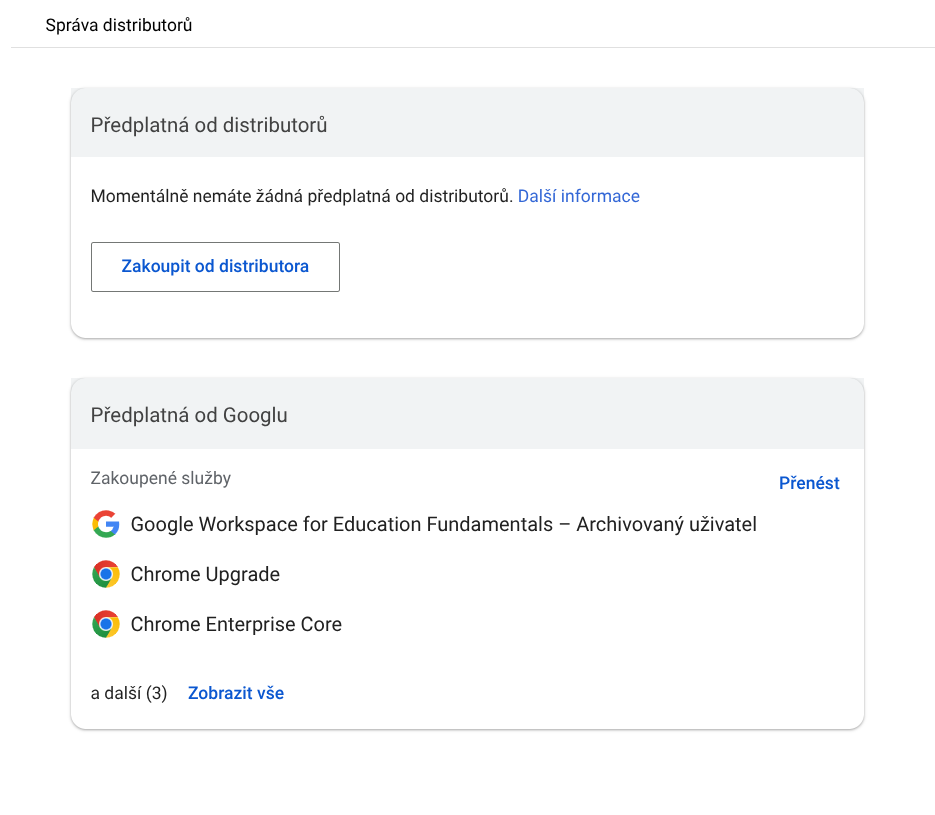Click the 'a další' text
The height and width of the screenshot is (815, 935).
click(116, 693)
